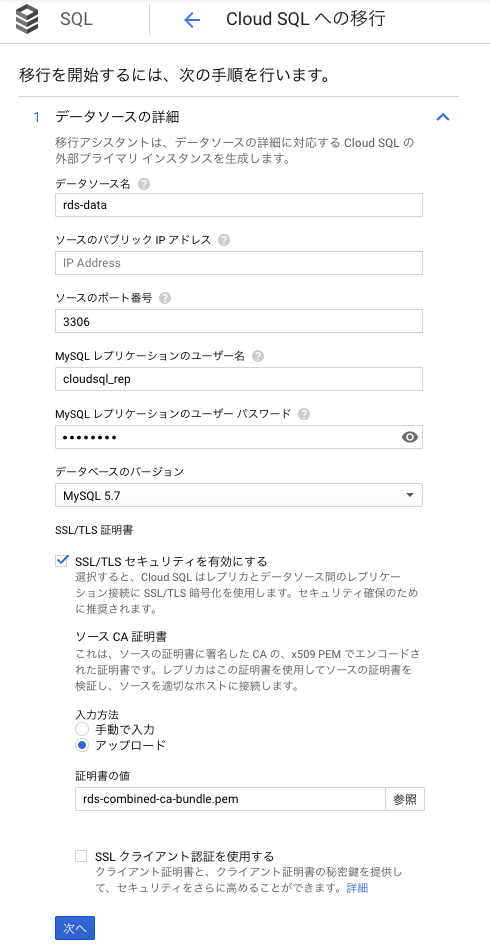This screenshot has width=490, height=949.
Task: Open help icon beside ユーザー パスワード label
Action: click(x=304, y=414)
